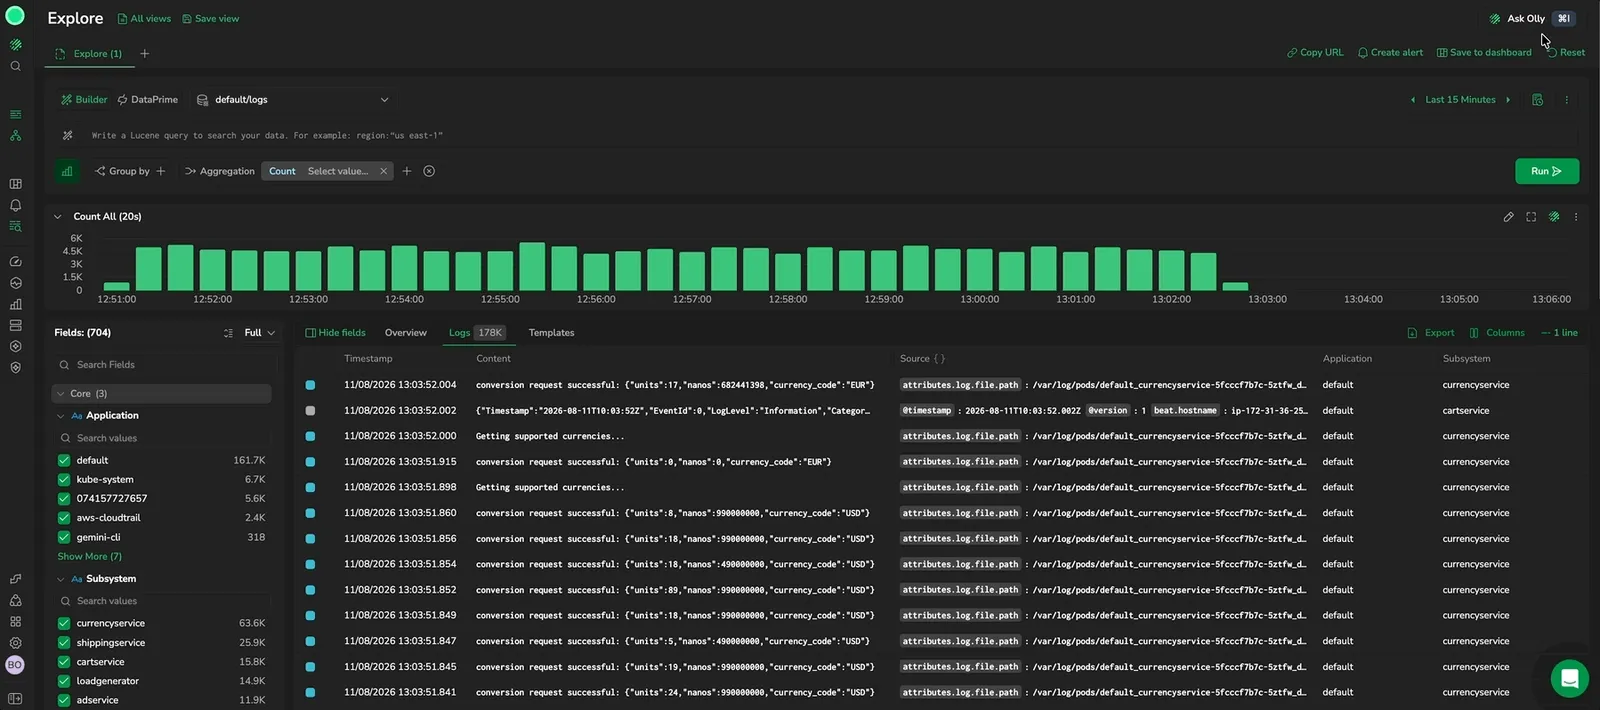1600x710 pixels.
Task: Click the tallest histogram bar near 12:55:00
Action: (532, 266)
